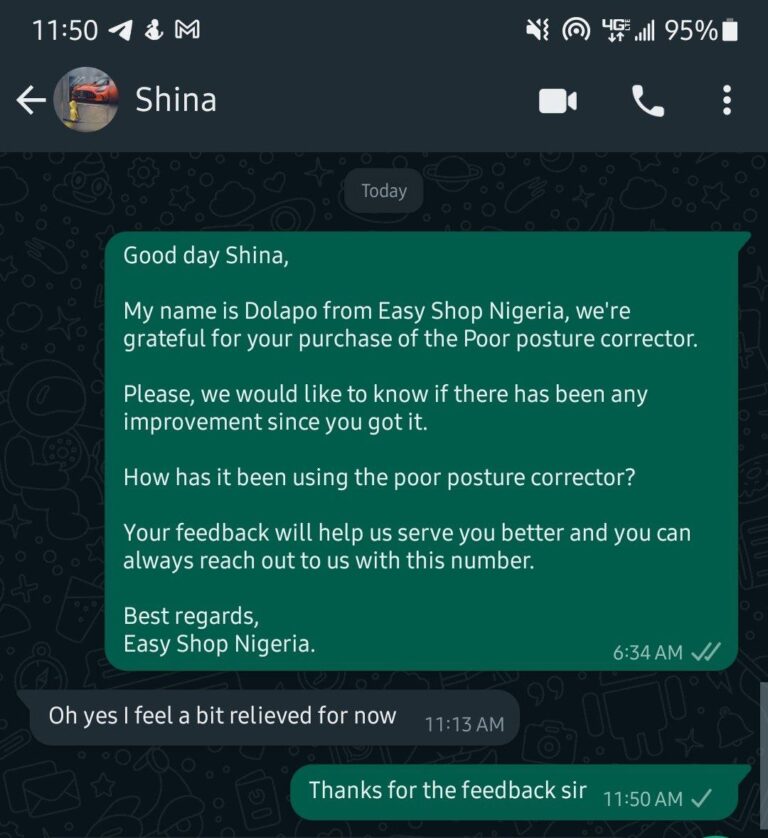Image resolution: width=768 pixels, height=838 pixels.
Task: Tap the single check mark beside 11:50 AM
Action: point(701,798)
